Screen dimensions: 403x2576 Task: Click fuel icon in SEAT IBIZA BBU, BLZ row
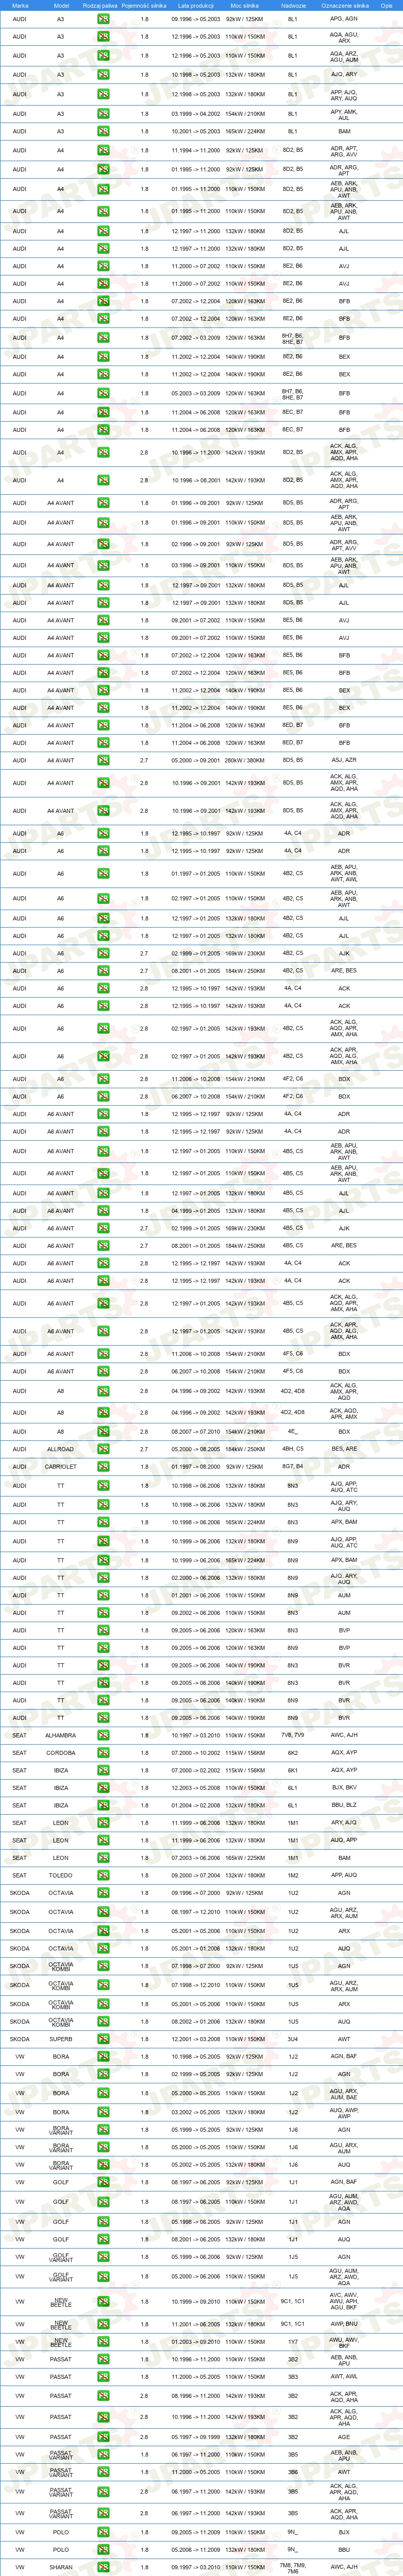point(103,1805)
